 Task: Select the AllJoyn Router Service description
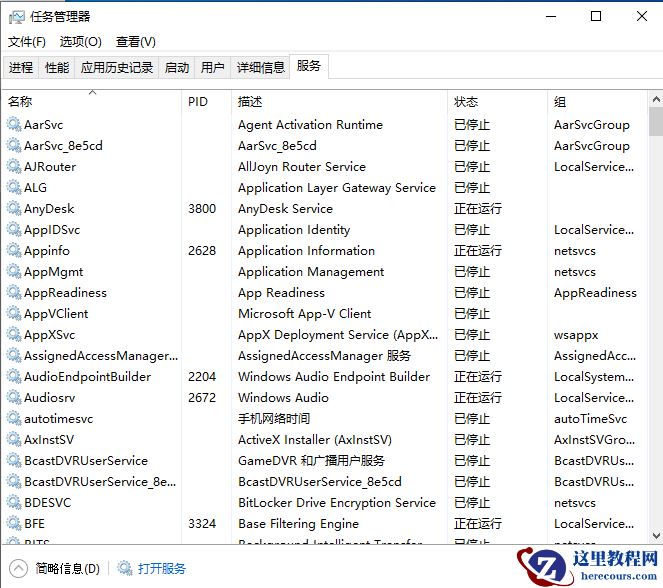pos(302,167)
